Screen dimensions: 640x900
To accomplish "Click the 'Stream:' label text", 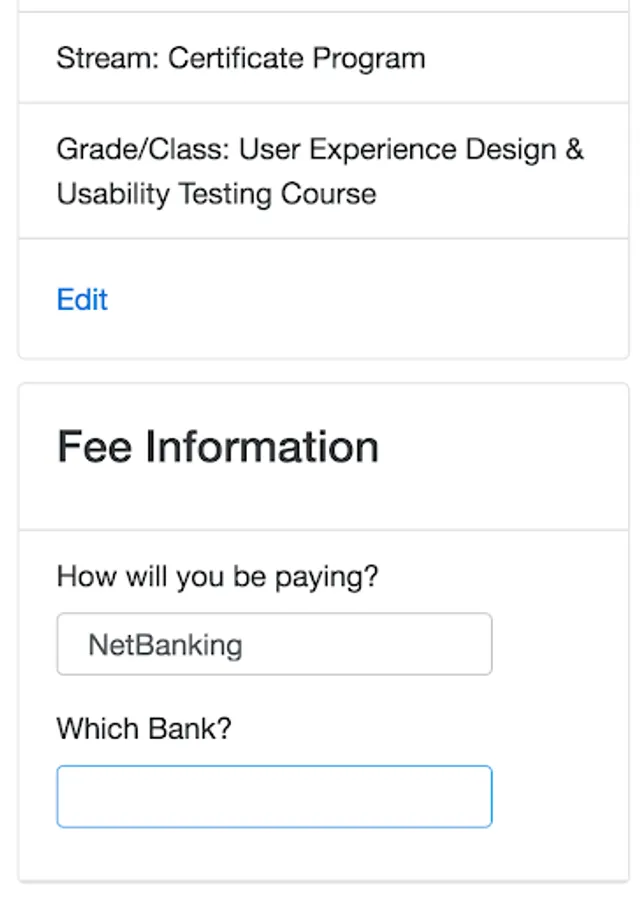I will 107,58.
